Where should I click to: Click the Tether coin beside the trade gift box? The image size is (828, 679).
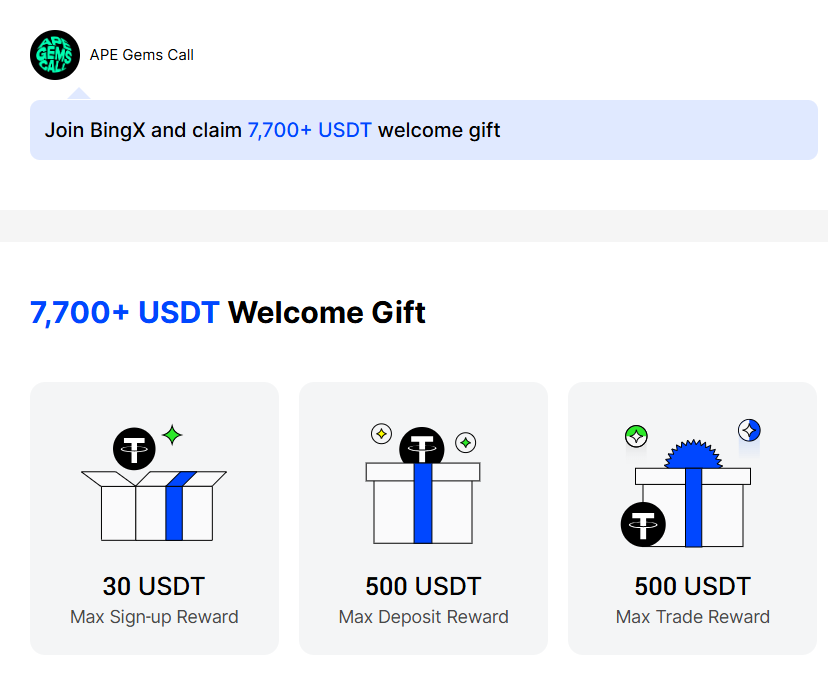coord(643,524)
